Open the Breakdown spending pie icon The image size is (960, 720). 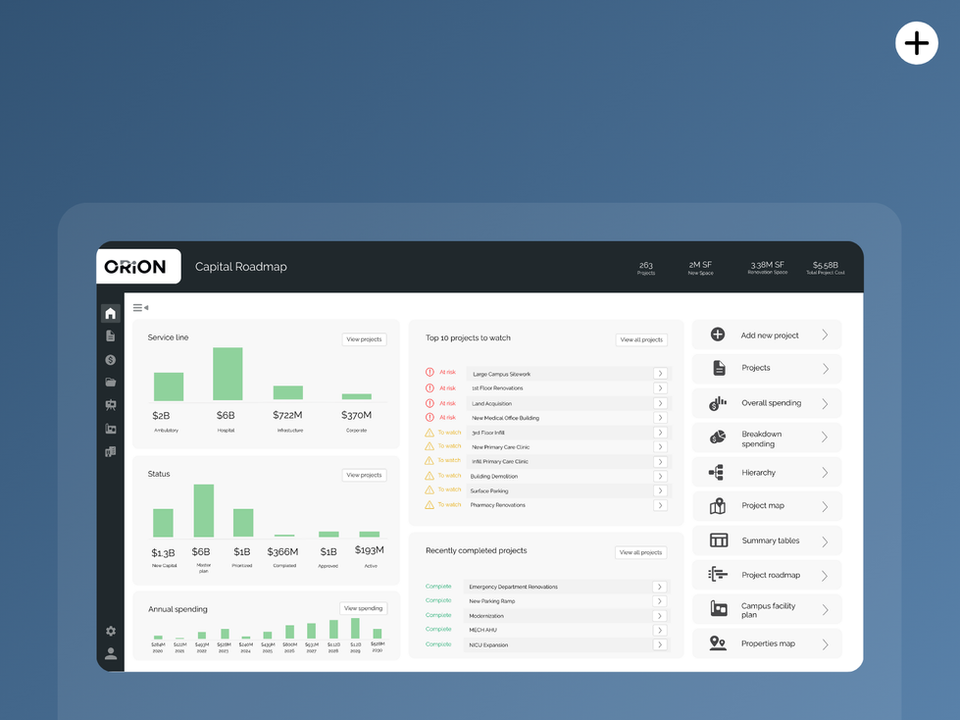(x=718, y=437)
